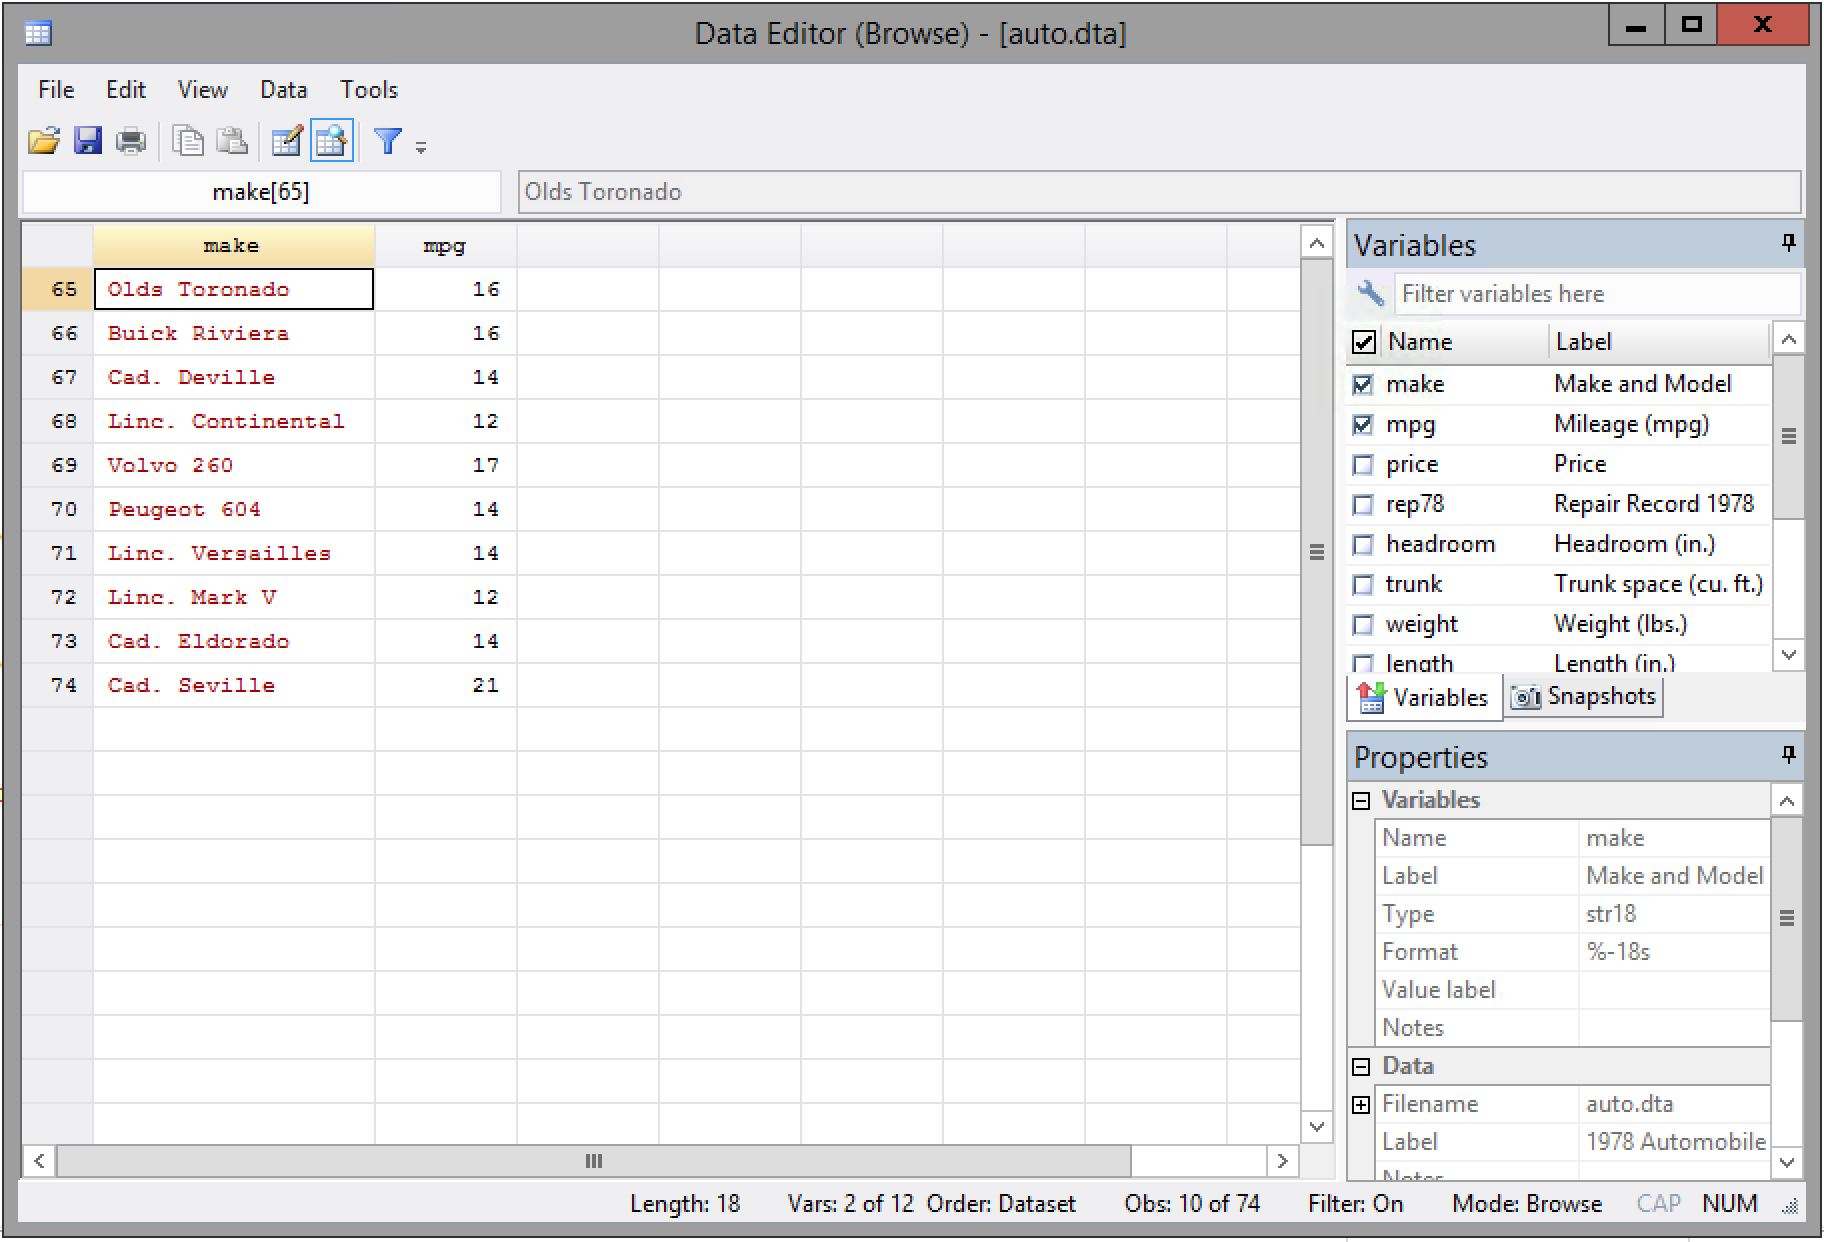The width and height of the screenshot is (1824, 1242).
Task: Click the Properties panel scroll down arrow
Action: click(1788, 1163)
